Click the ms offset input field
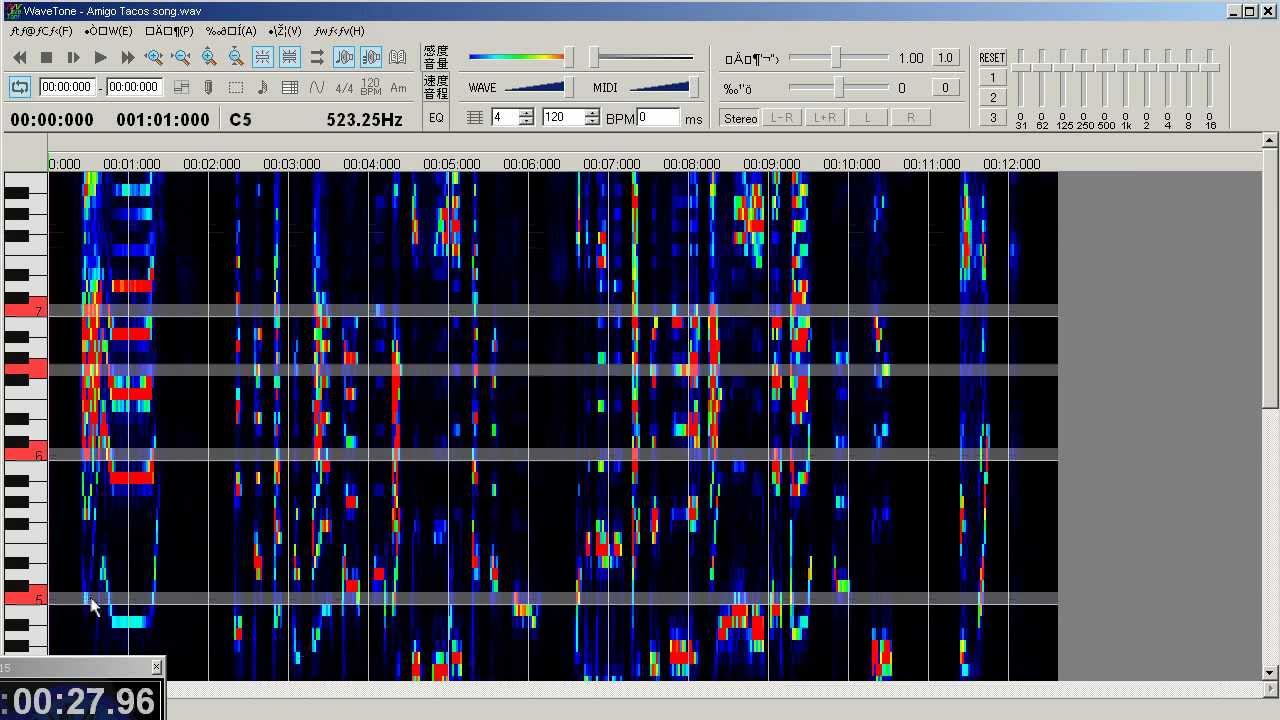This screenshot has height=720, width=1280. (658, 118)
